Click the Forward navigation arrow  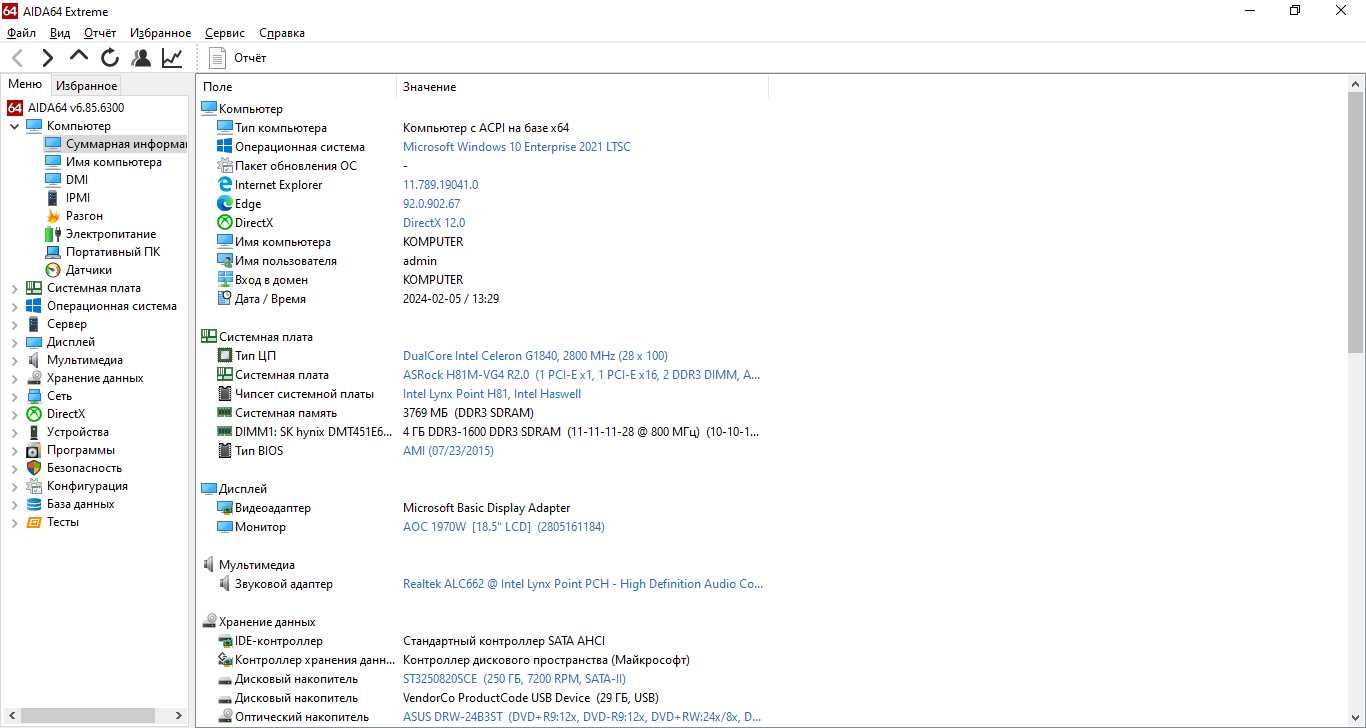[x=47, y=58]
